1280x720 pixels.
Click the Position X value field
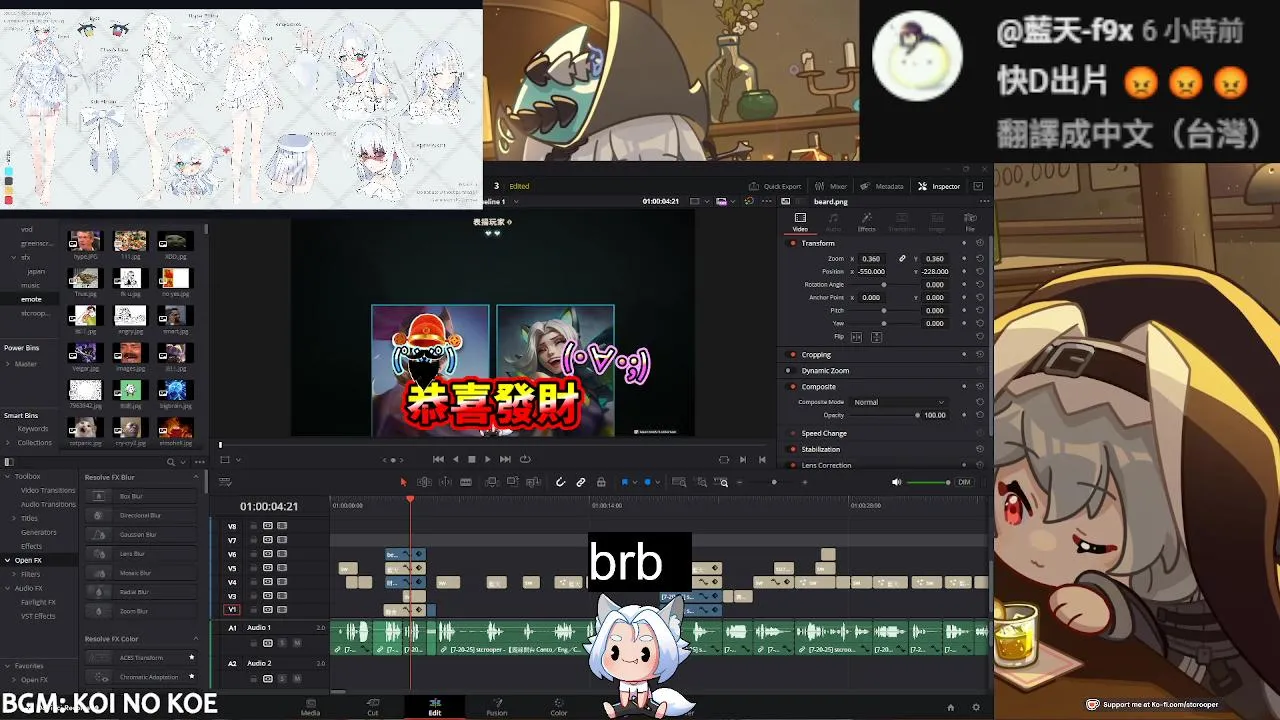coord(872,271)
